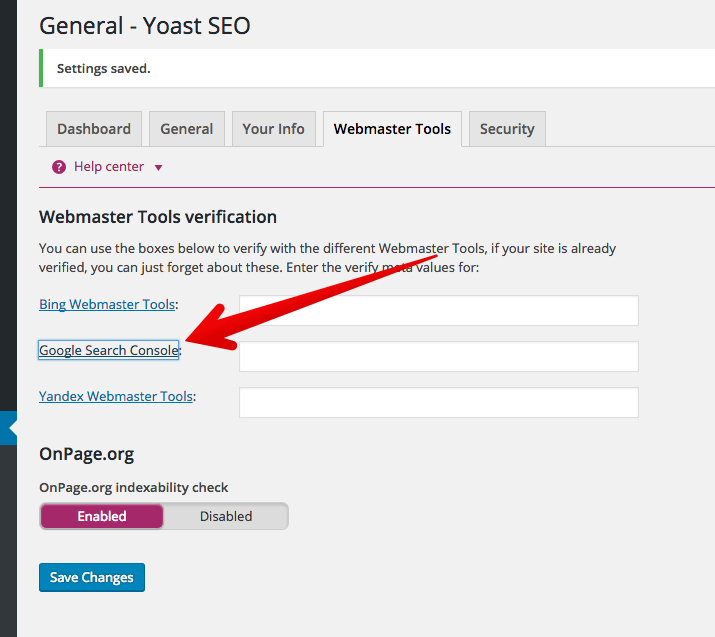The image size is (715, 637).
Task: Click the Save Changes button
Action: pos(92,577)
